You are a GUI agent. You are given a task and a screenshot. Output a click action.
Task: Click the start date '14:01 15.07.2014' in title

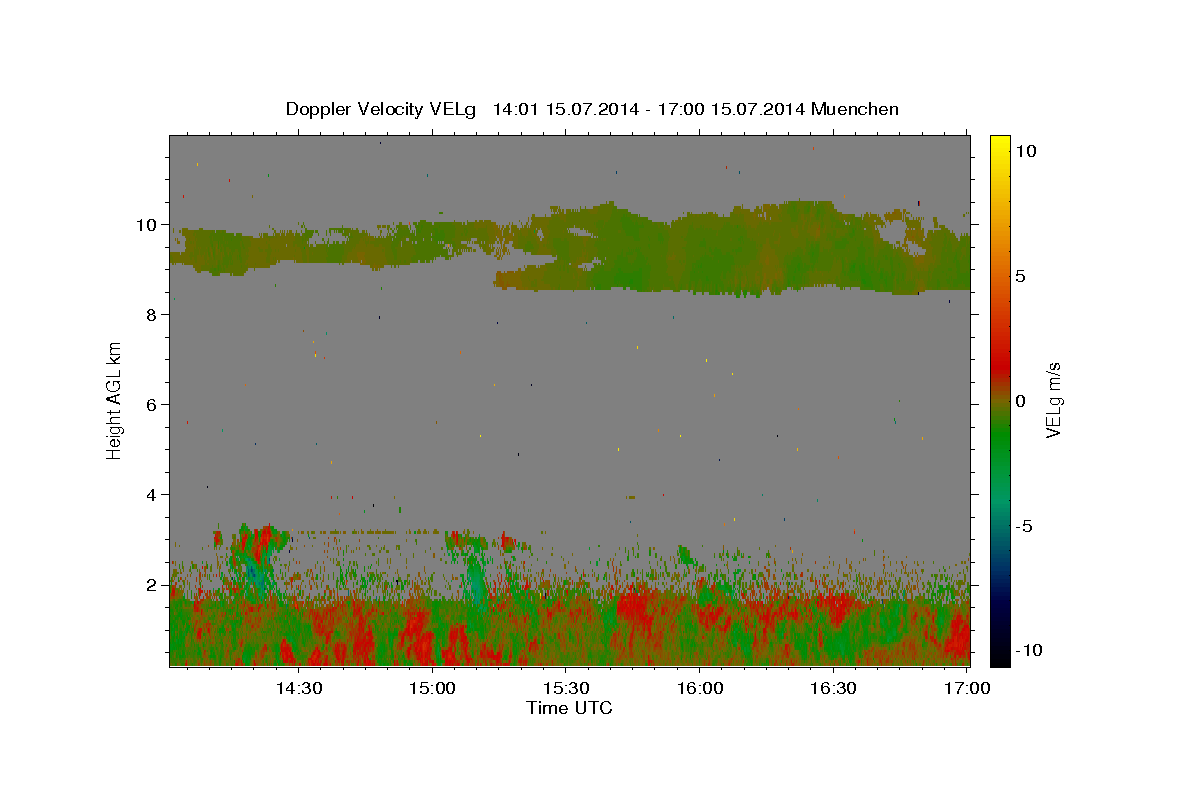pos(564,109)
